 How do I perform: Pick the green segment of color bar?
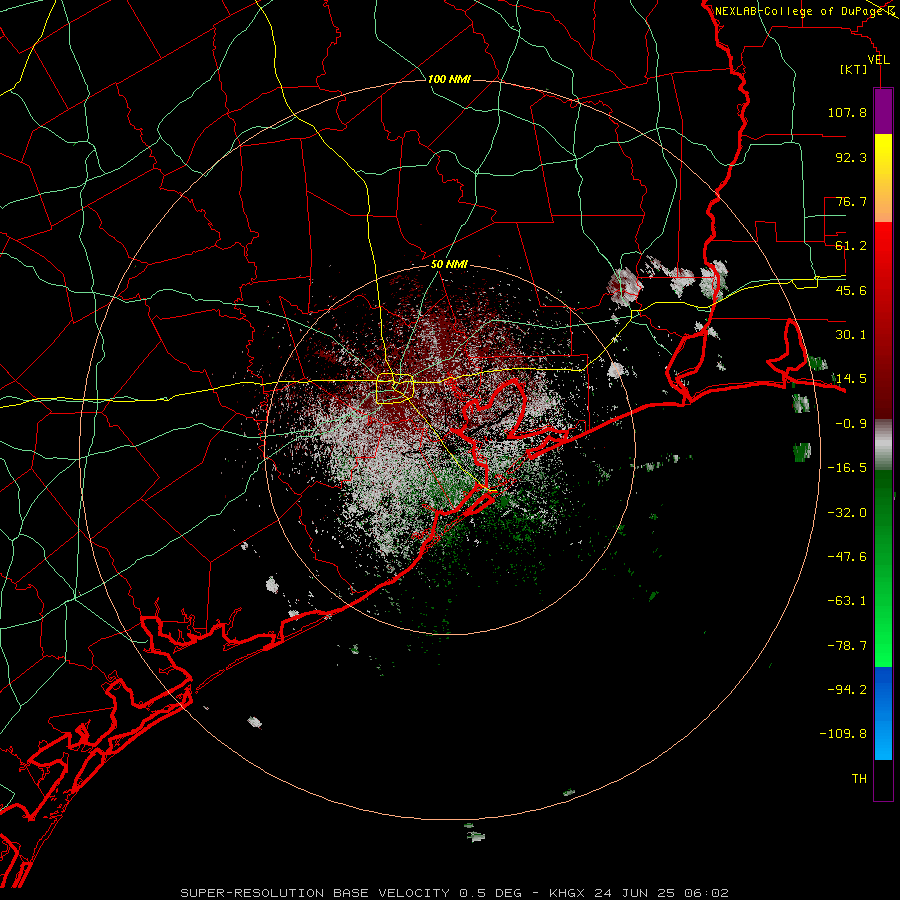pyautogui.click(x=883, y=568)
